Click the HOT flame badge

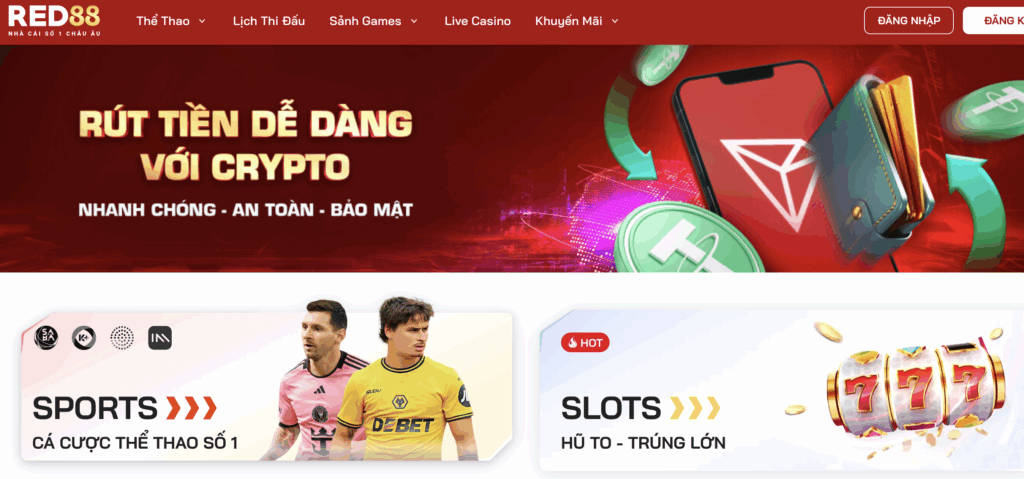click(x=584, y=342)
